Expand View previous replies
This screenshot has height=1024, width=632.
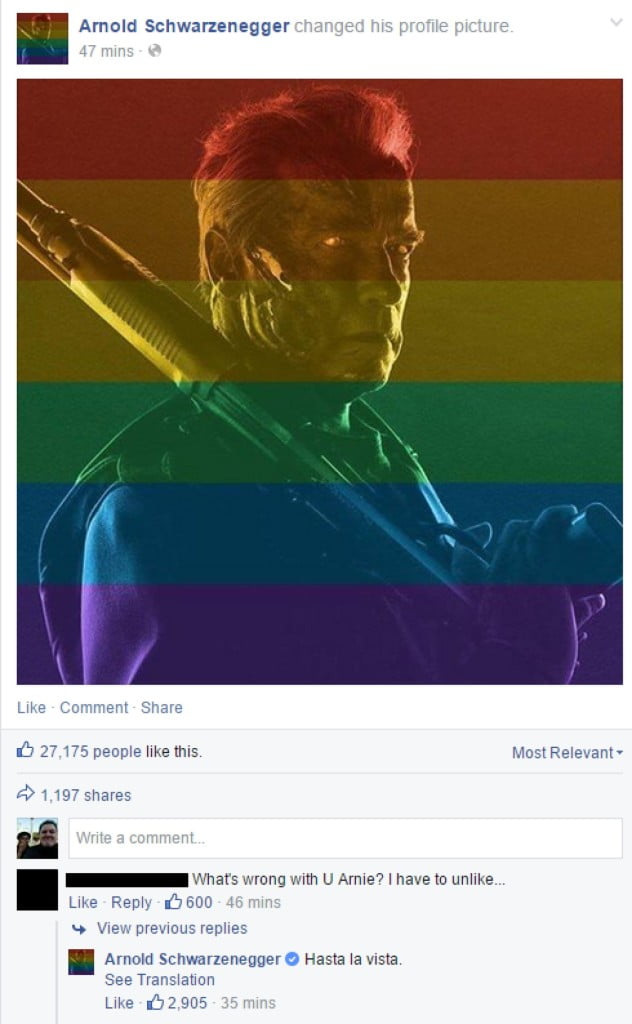(172, 928)
